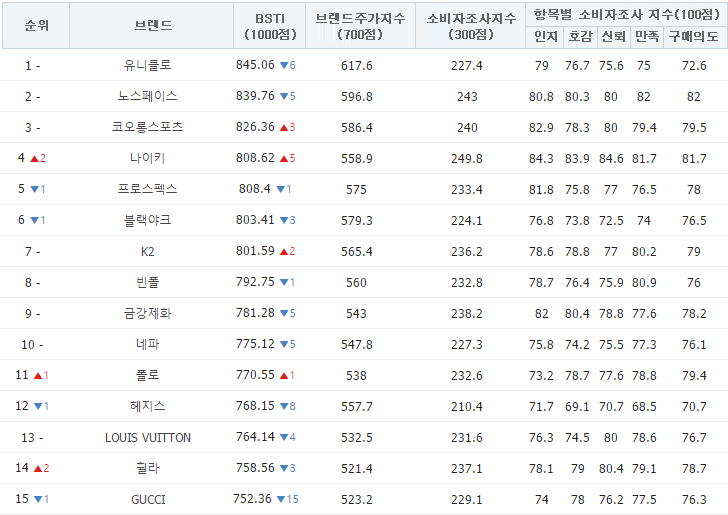Click brand name 빈폴

(148, 282)
